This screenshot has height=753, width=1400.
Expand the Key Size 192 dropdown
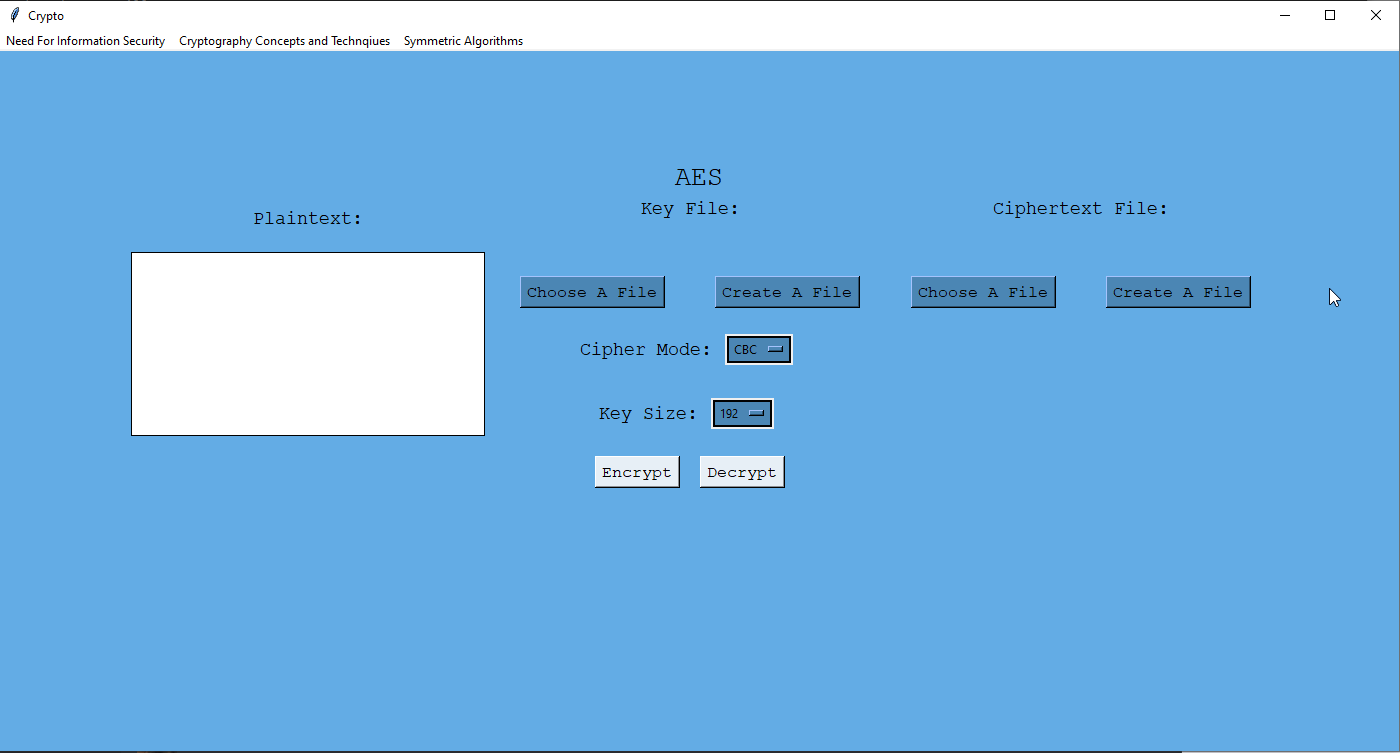pos(742,413)
